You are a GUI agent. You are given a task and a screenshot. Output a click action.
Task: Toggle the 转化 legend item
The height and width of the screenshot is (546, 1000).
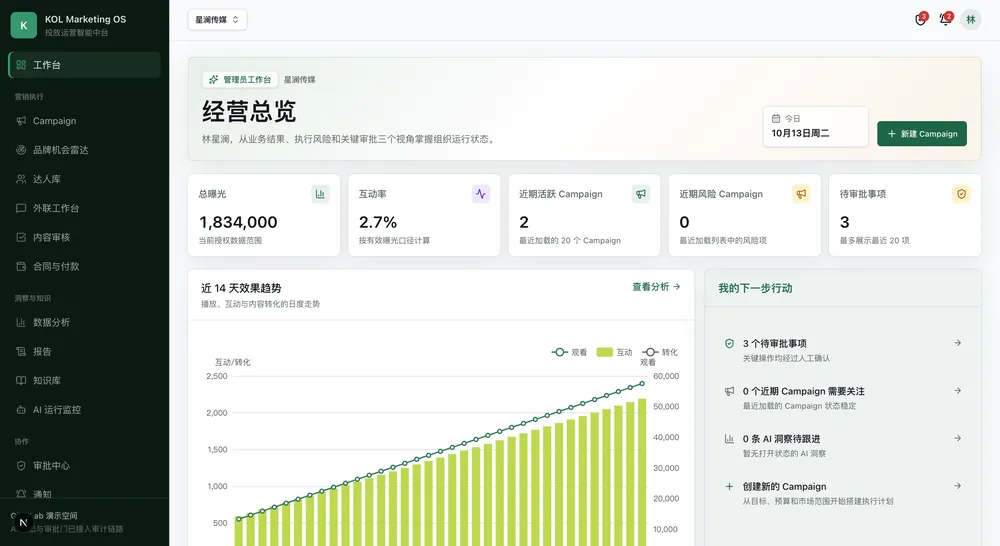(659, 352)
